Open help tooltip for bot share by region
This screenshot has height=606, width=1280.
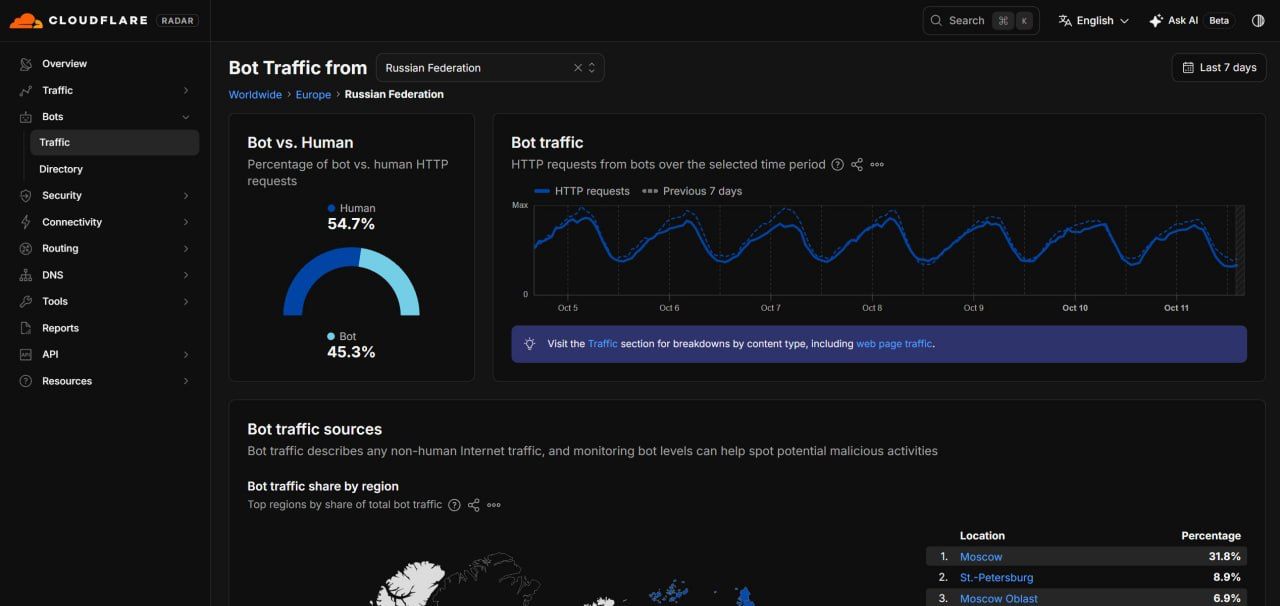pos(454,505)
